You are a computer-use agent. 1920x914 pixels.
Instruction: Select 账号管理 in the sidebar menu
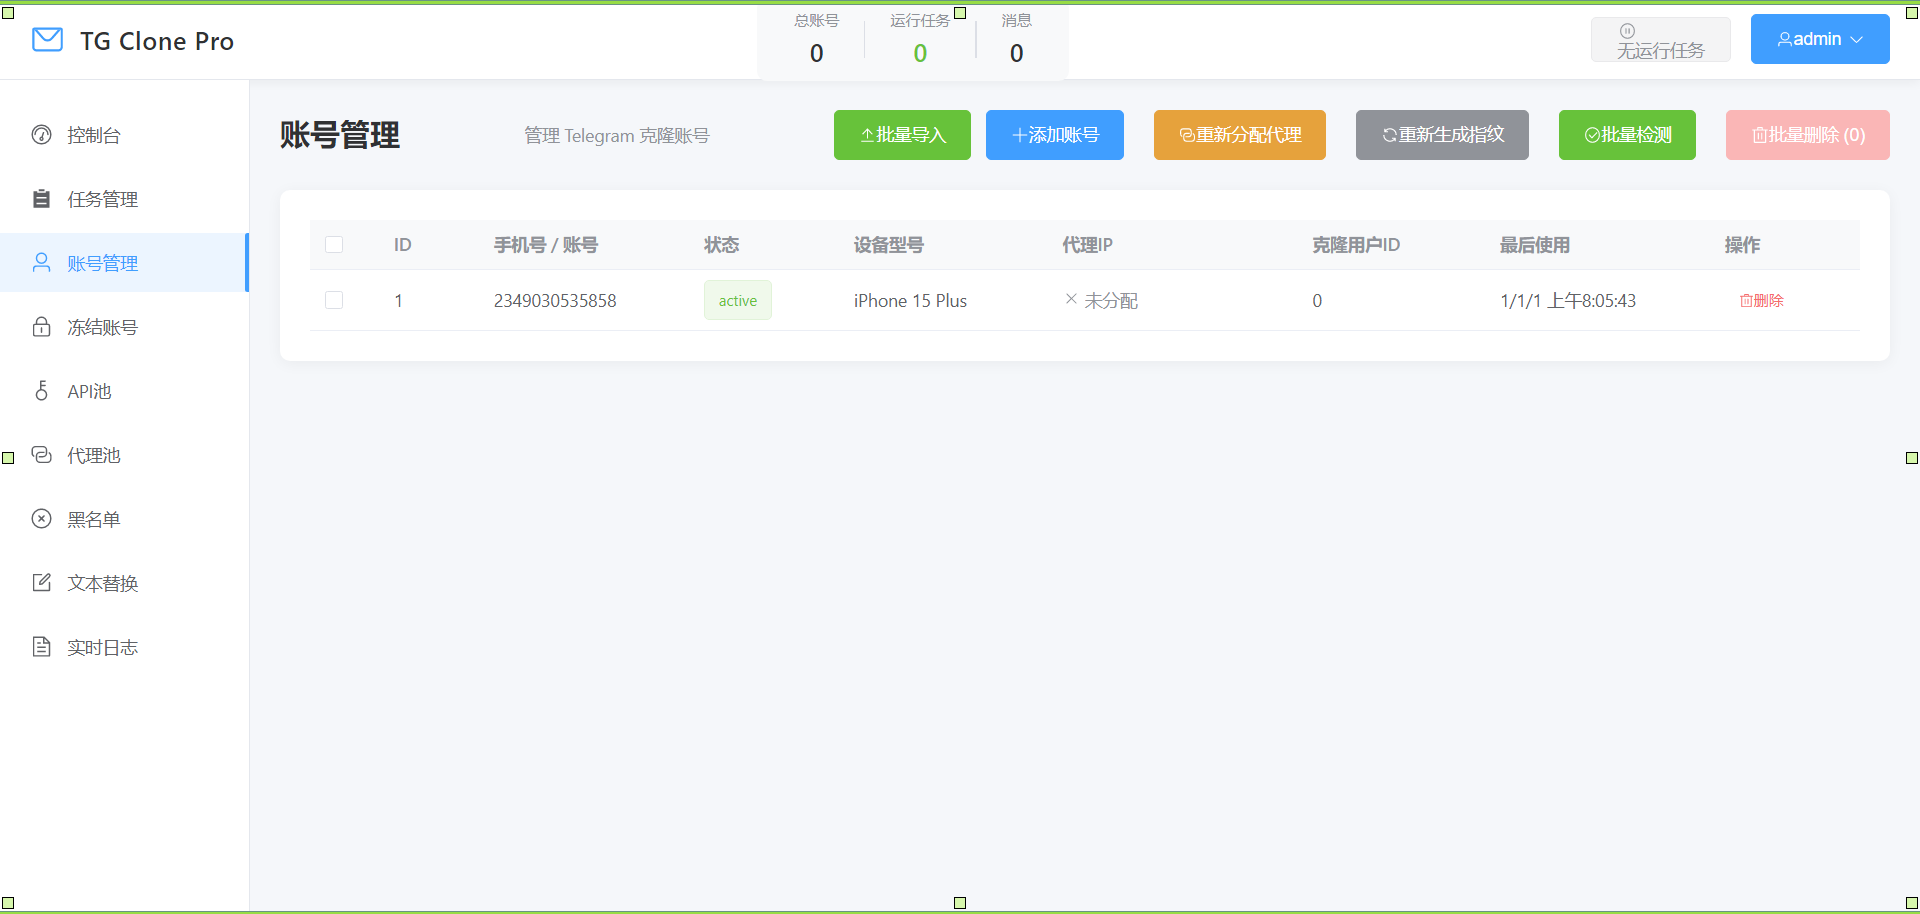click(x=103, y=263)
